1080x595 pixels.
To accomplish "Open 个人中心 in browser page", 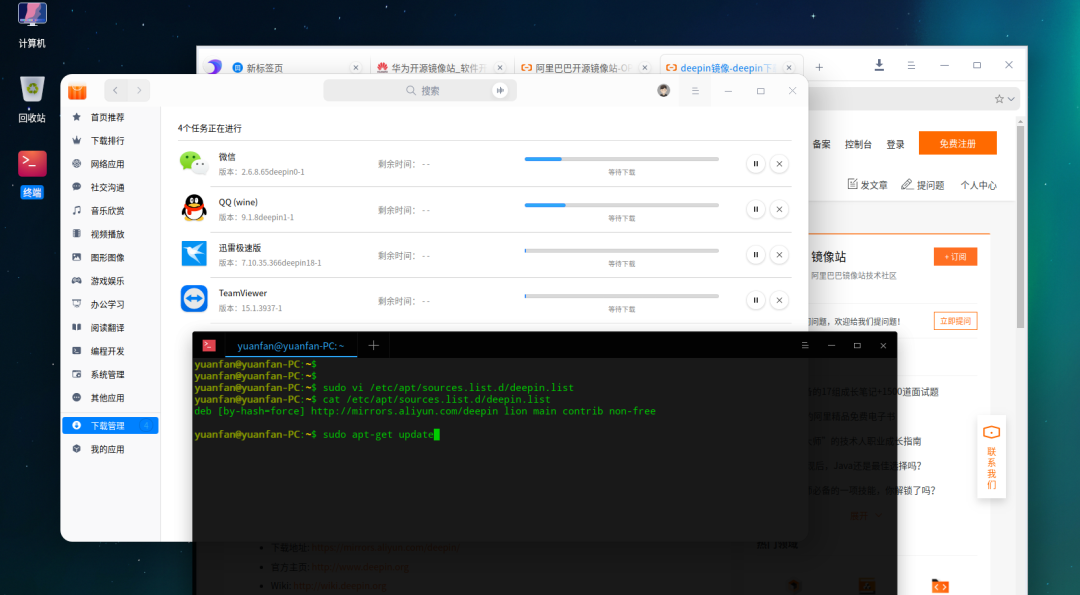I will [979, 185].
